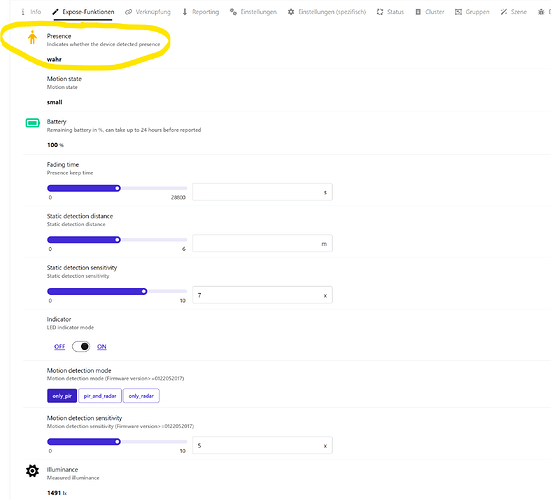This screenshot has width=551, height=500.
Task: Click the '28800' Fading time maximum label
Action: pyautogui.click(x=178, y=197)
